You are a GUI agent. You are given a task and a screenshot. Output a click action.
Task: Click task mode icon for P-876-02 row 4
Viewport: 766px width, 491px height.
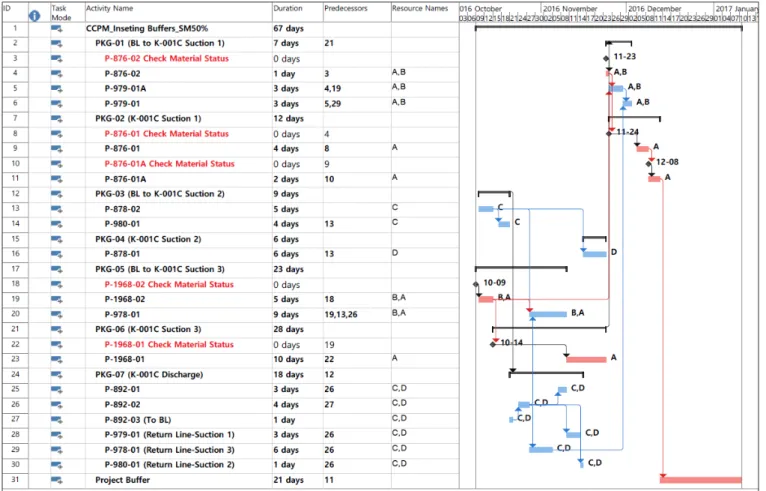coord(57,74)
